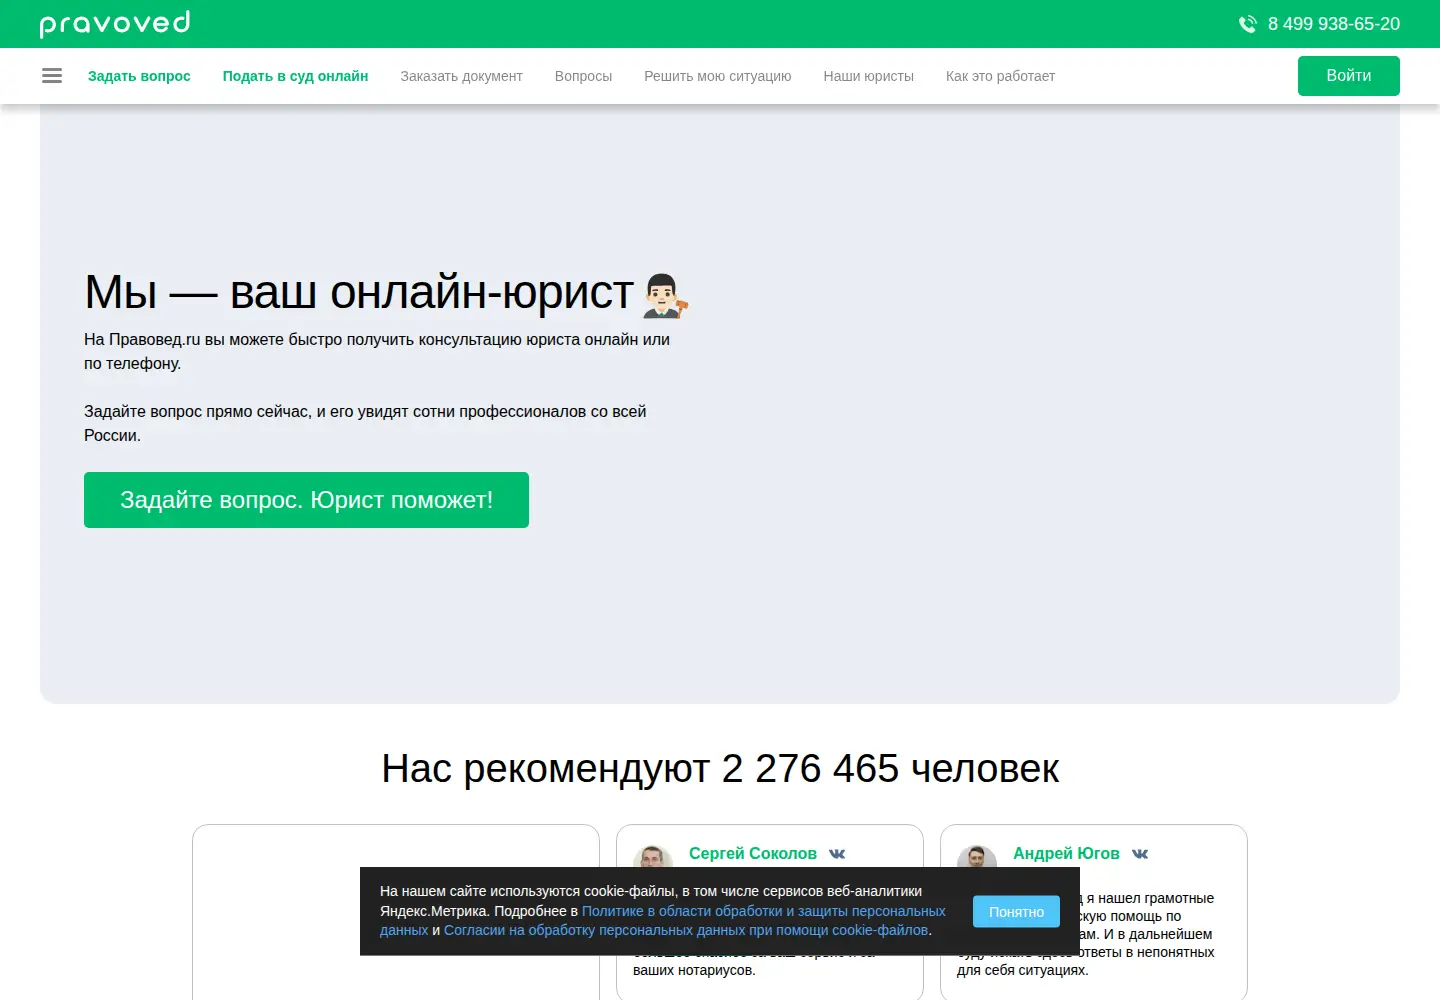View 'Наши юристы' page
The width and height of the screenshot is (1440, 1000).
[x=868, y=76]
